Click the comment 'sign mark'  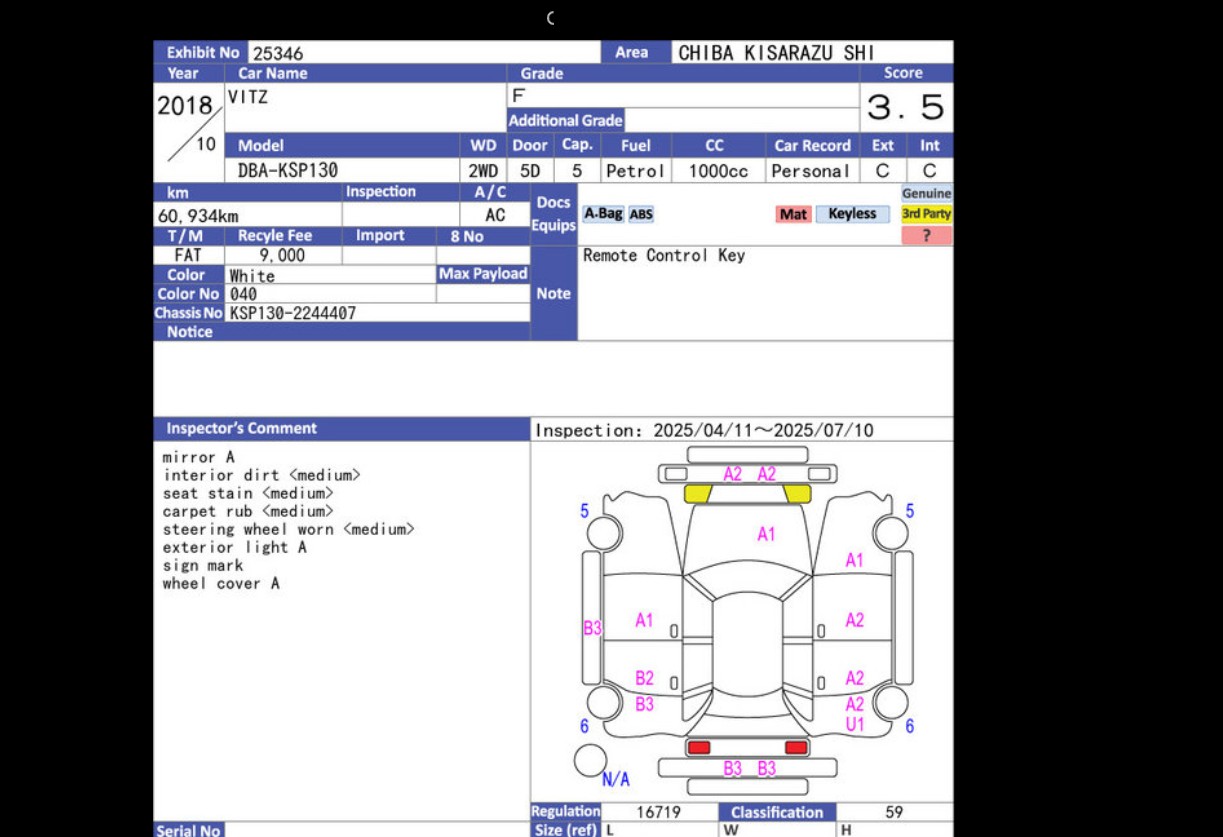(203, 565)
